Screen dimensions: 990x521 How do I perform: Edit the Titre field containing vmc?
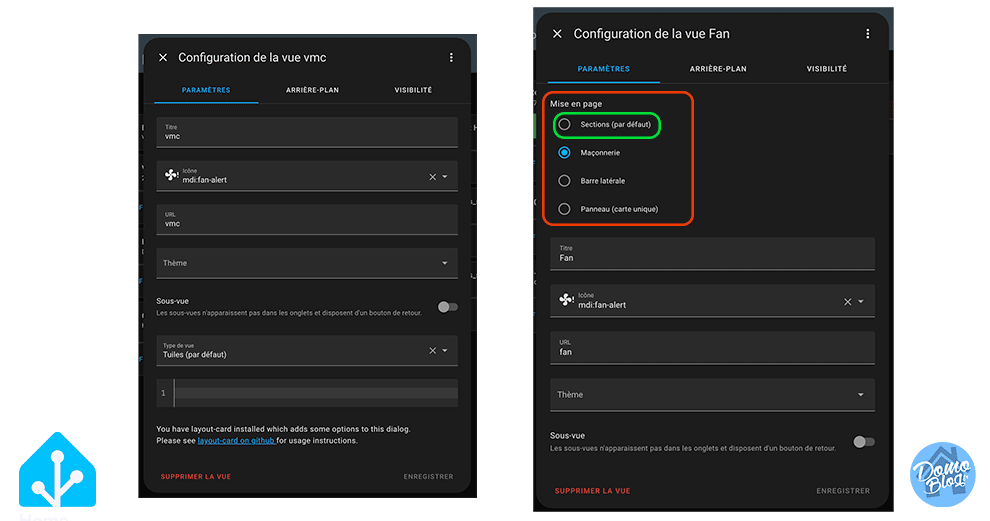coord(307,132)
